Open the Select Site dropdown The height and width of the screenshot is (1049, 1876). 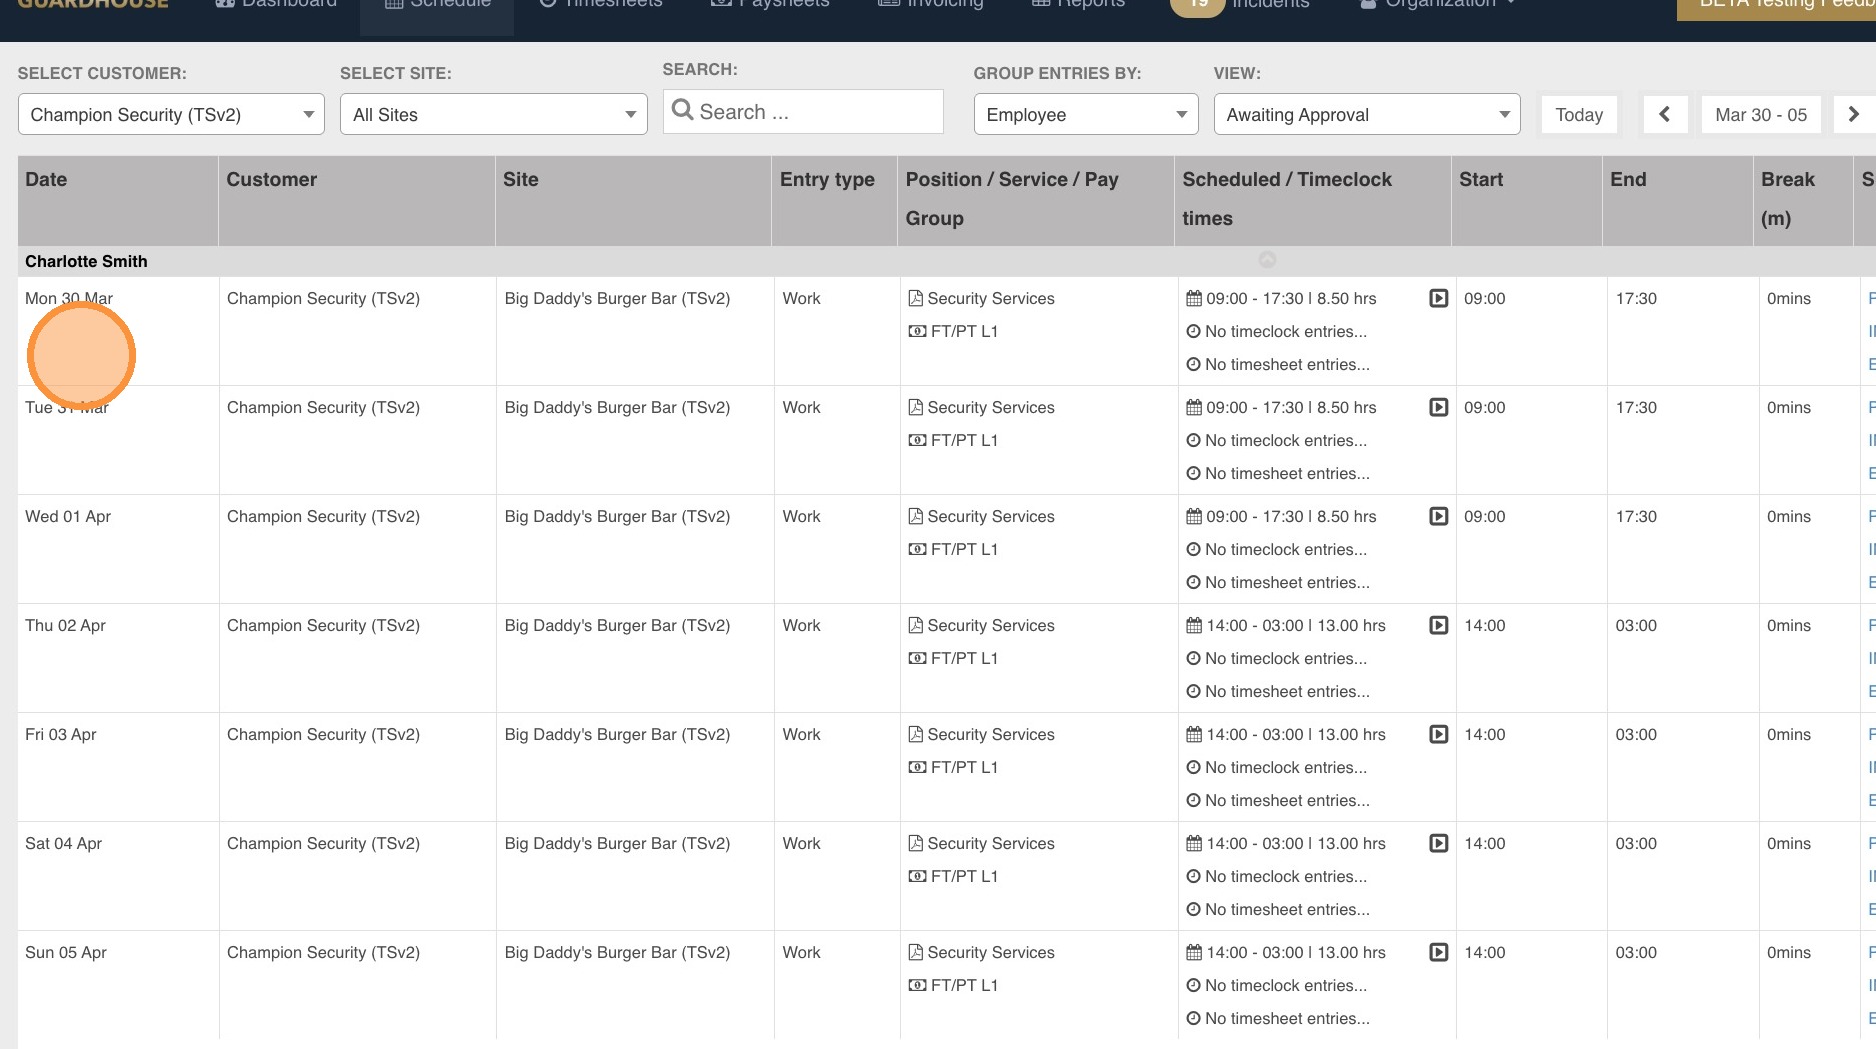point(494,115)
